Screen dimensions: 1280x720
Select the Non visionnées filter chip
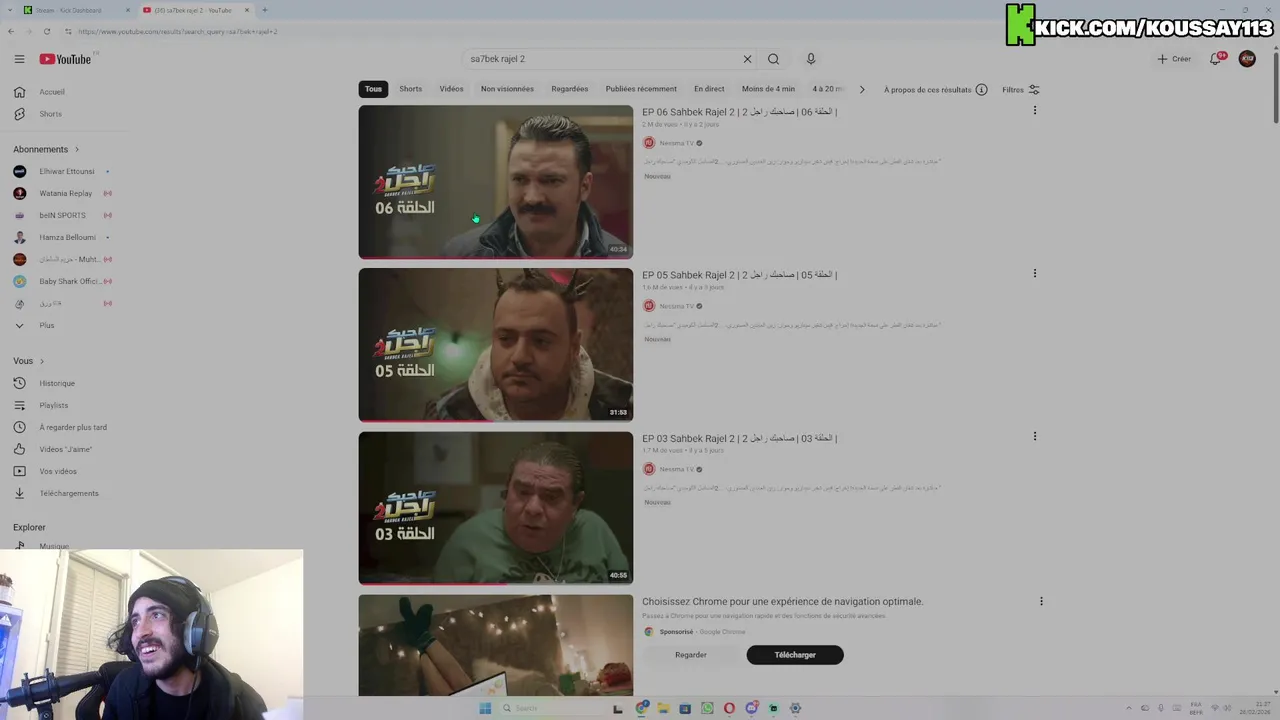507,89
